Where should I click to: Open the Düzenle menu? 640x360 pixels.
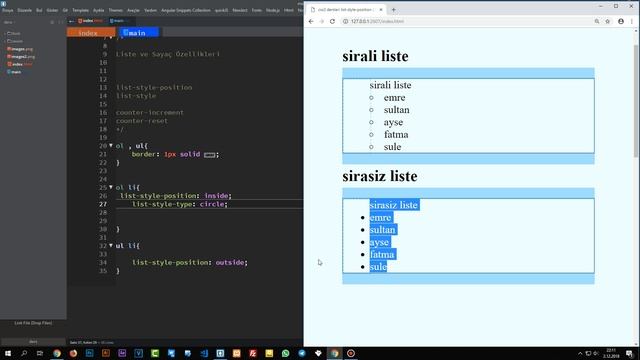[x=24, y=10]
